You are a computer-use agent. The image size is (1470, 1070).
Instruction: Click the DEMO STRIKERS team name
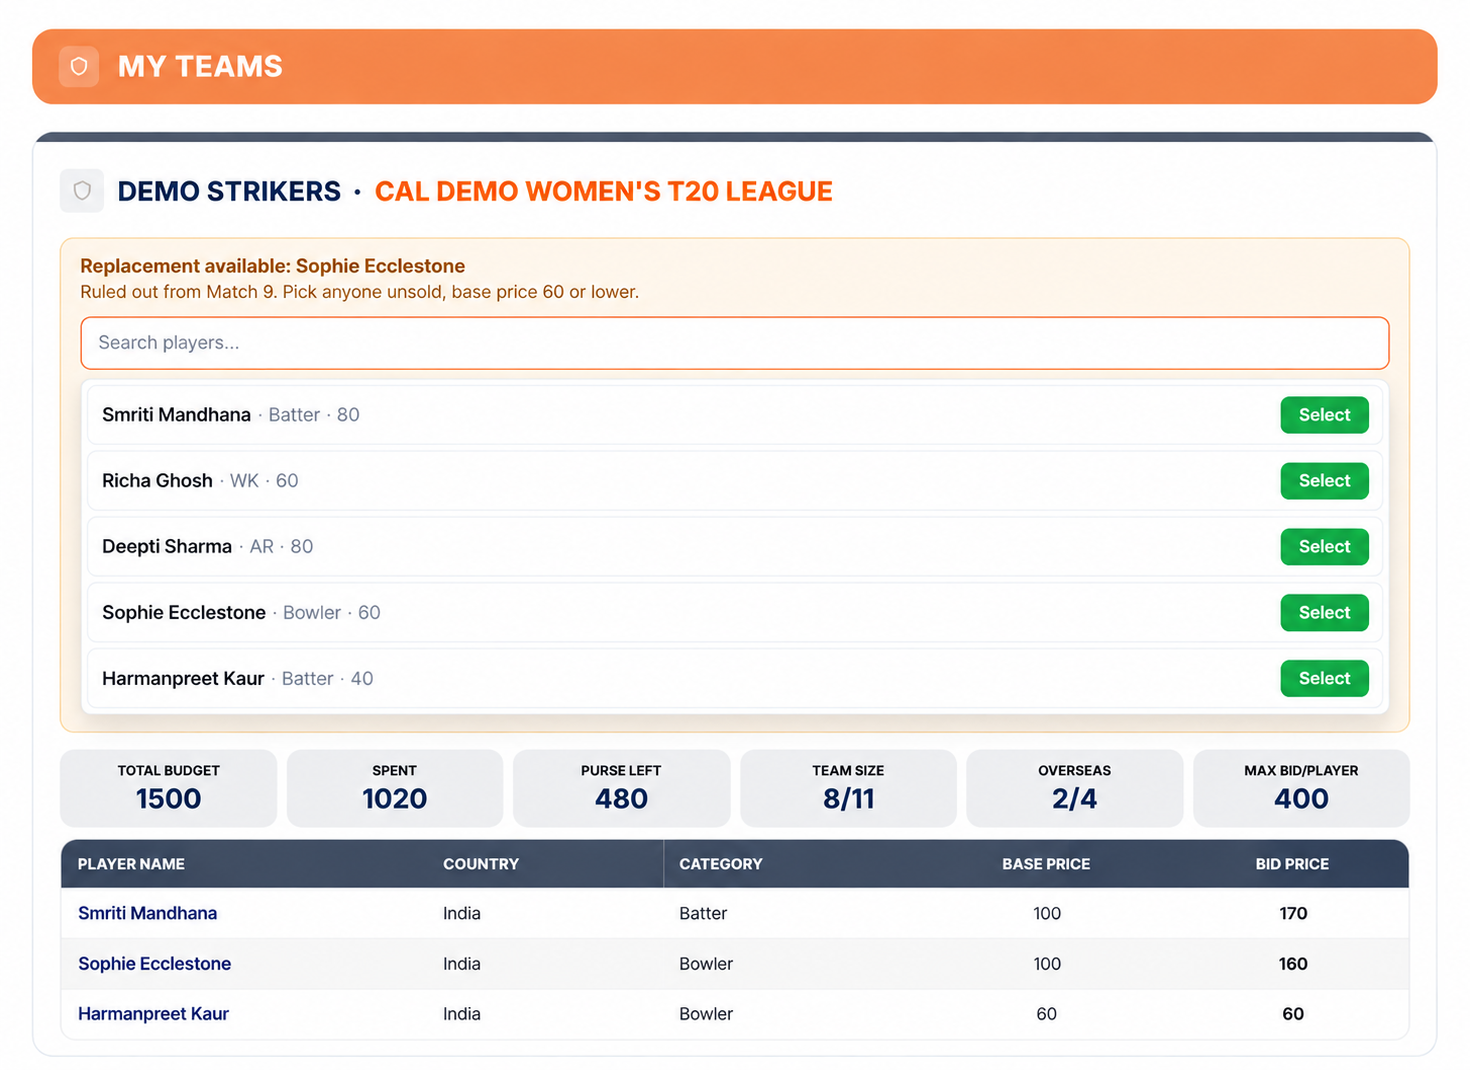[229, 191]
